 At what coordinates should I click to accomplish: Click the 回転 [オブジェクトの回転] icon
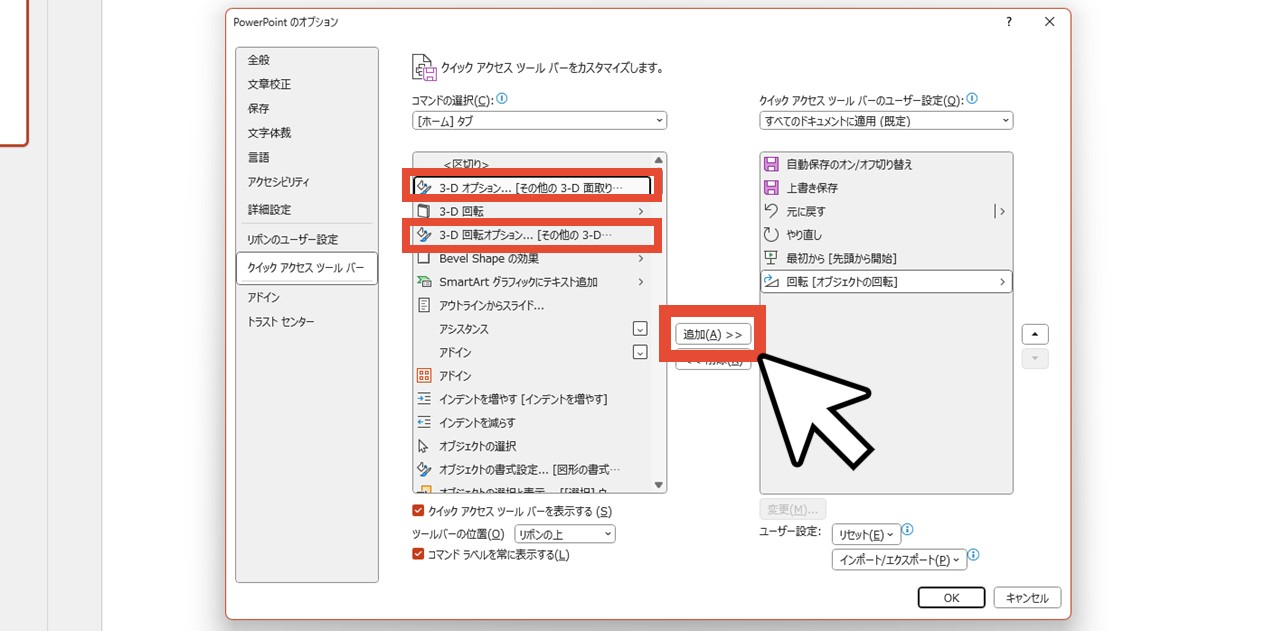click(771, 282)
